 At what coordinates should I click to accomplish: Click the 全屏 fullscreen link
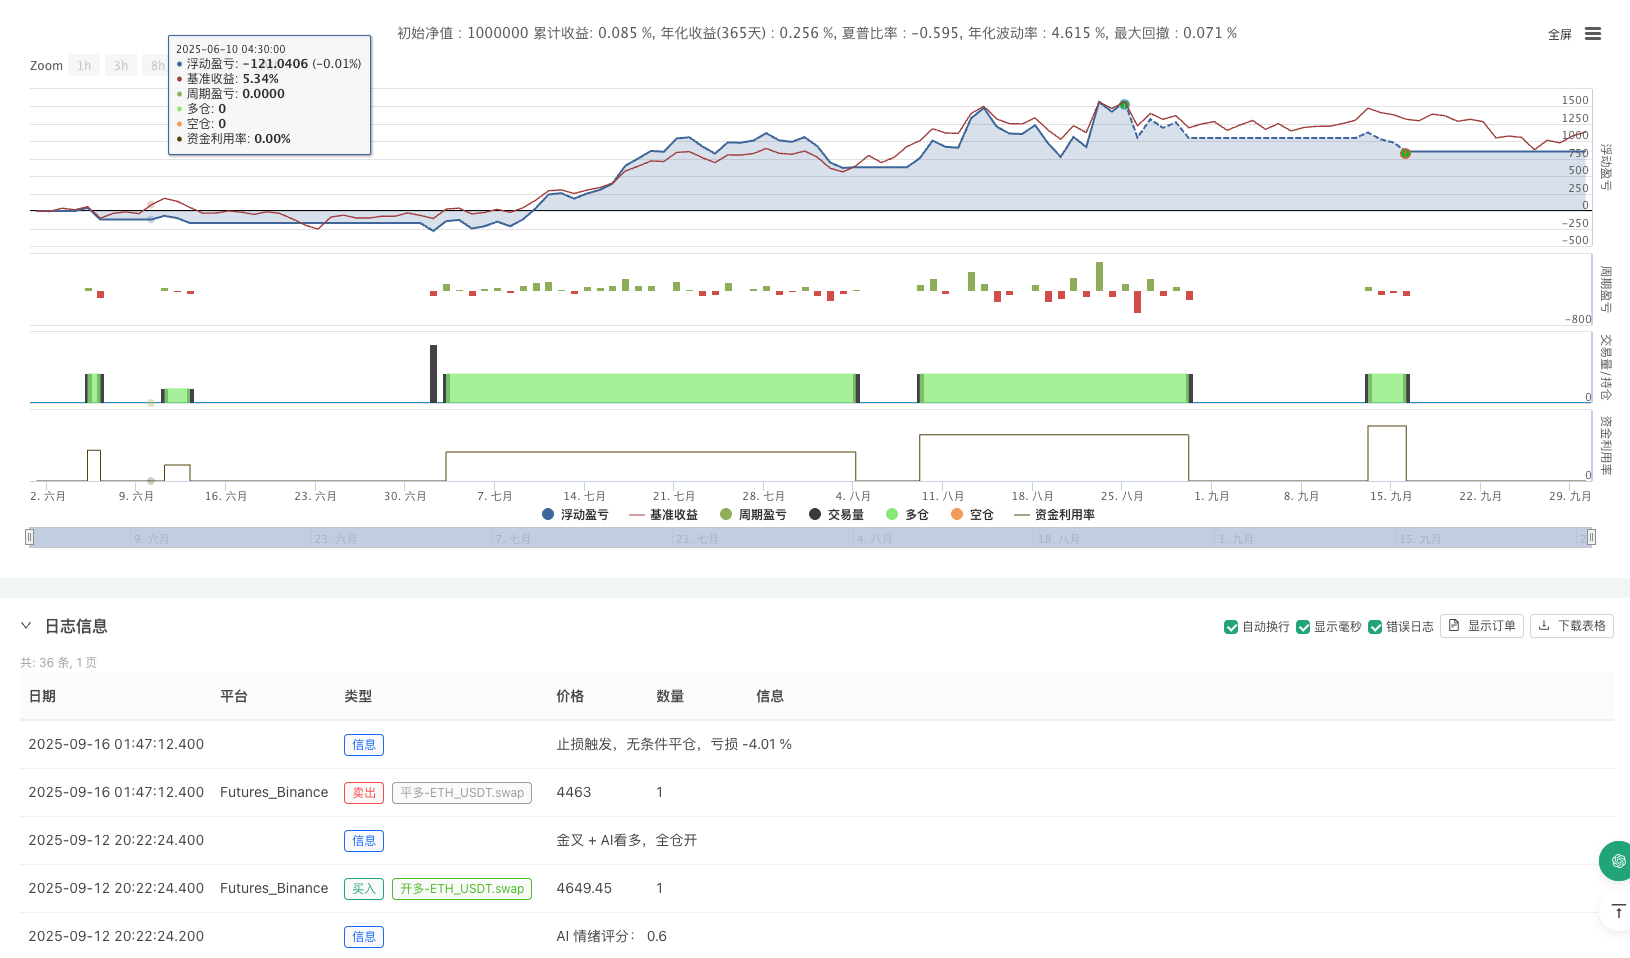click(1559, 33)
